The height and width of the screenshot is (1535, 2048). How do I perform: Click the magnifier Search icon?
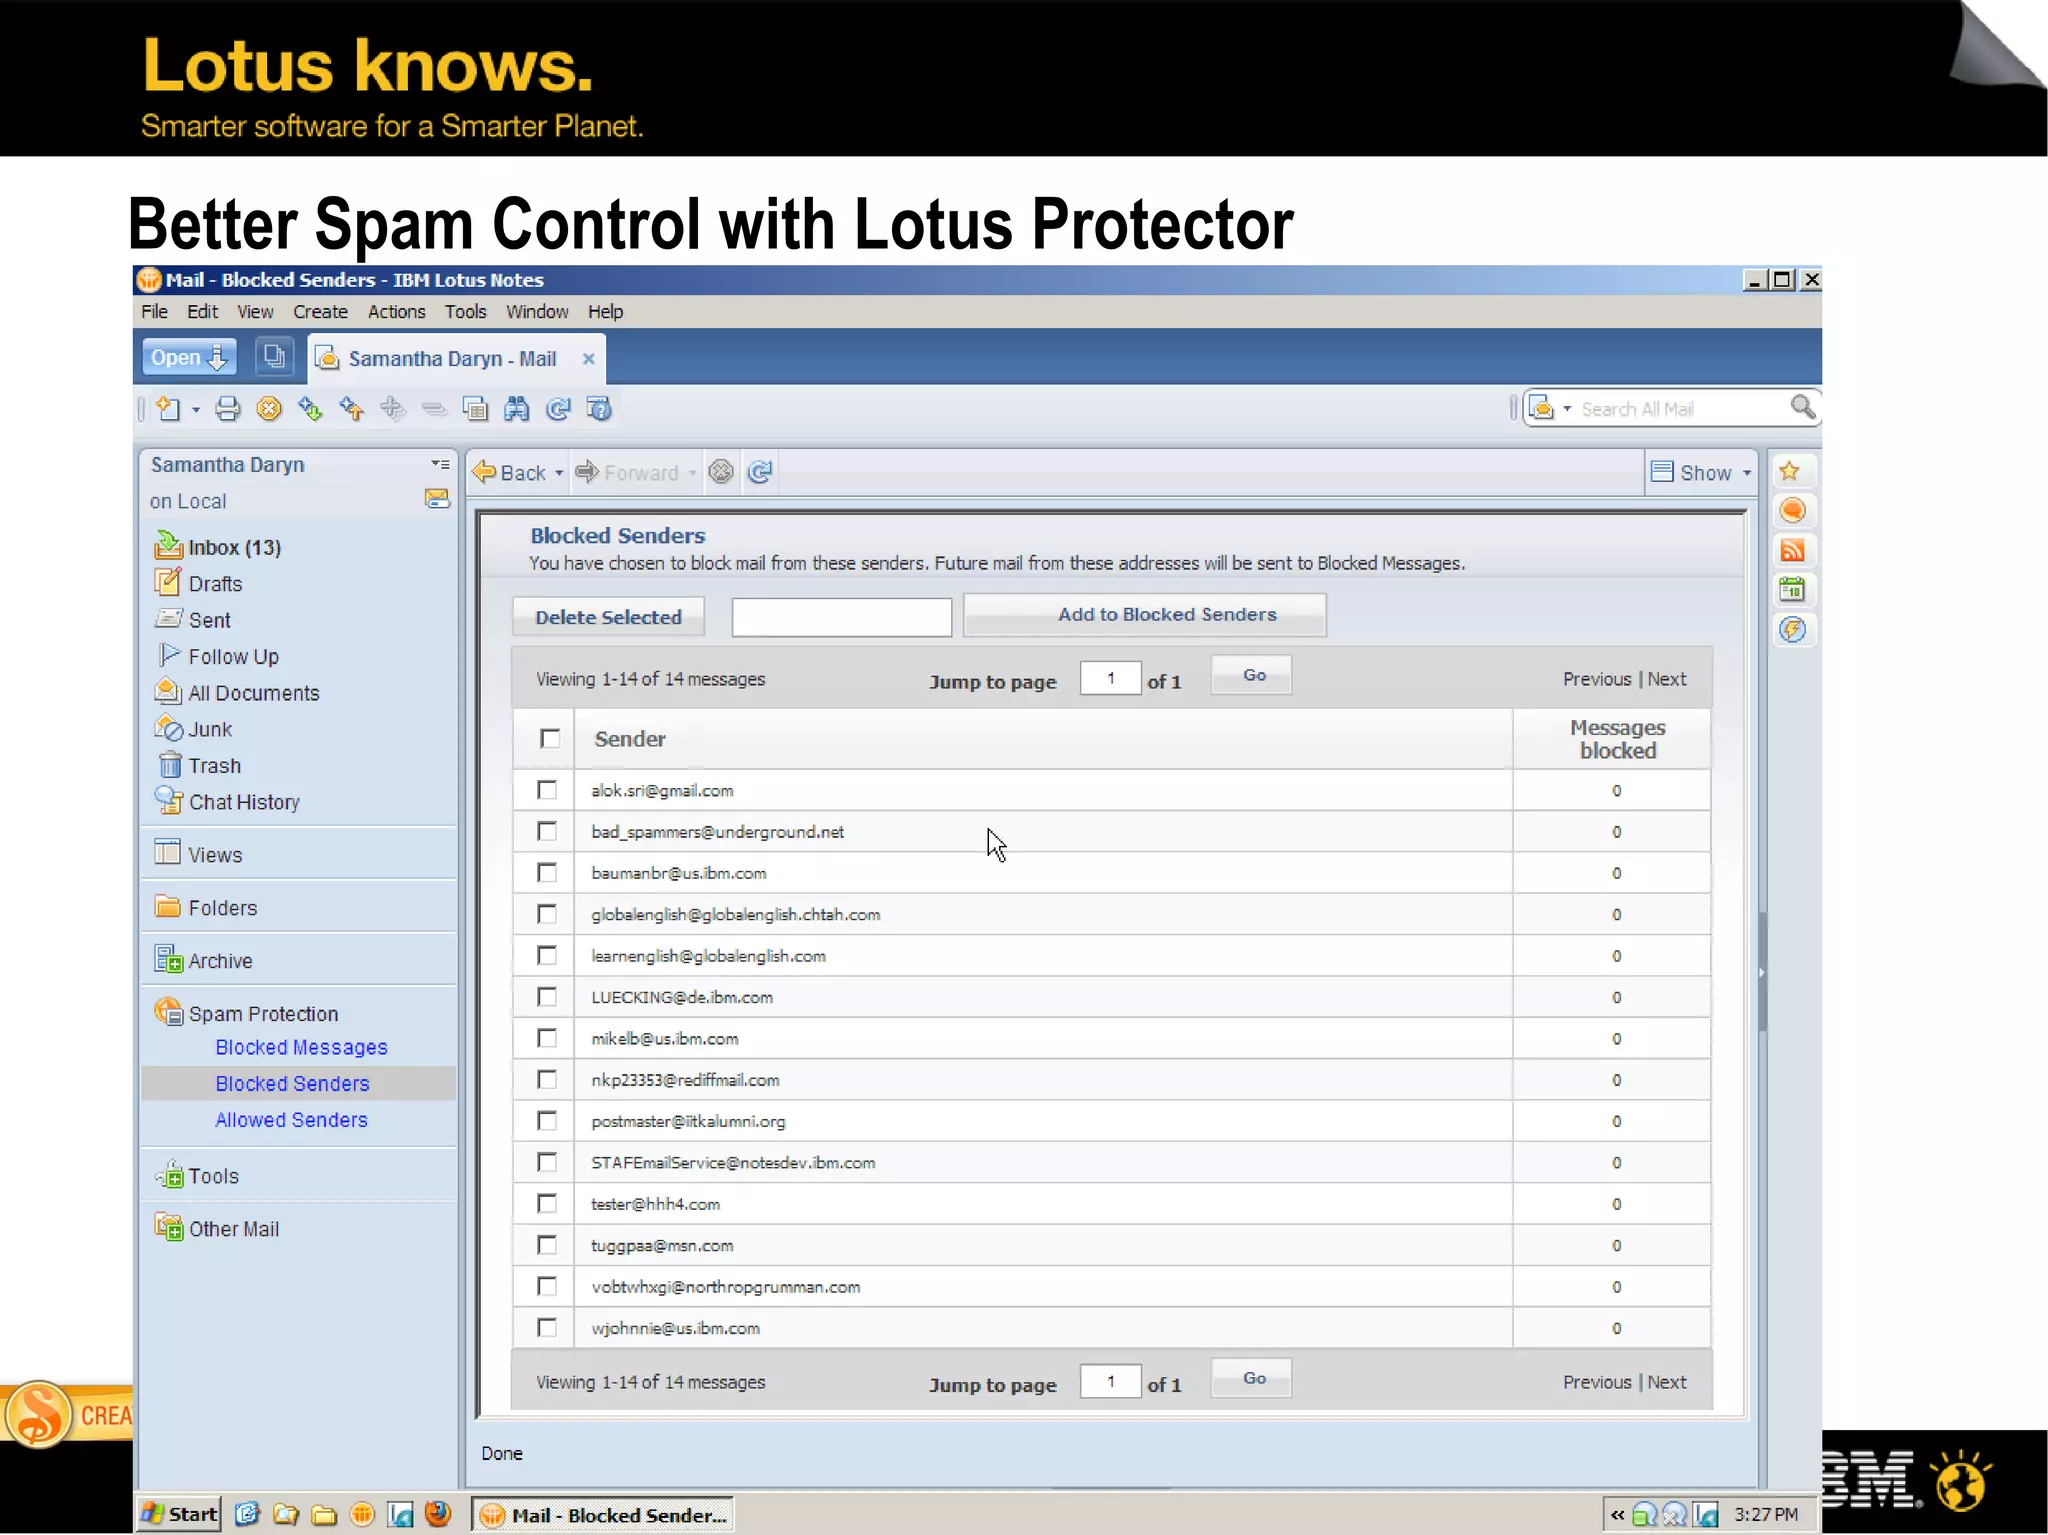[x=1802, y=407]
